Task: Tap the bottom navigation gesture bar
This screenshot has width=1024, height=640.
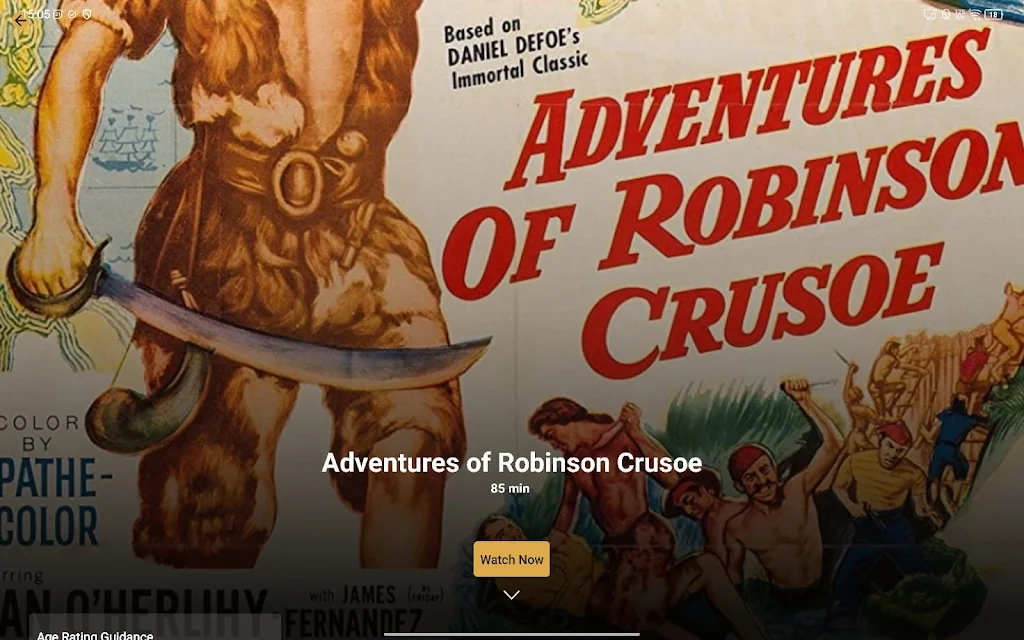Action: (511, 633)
